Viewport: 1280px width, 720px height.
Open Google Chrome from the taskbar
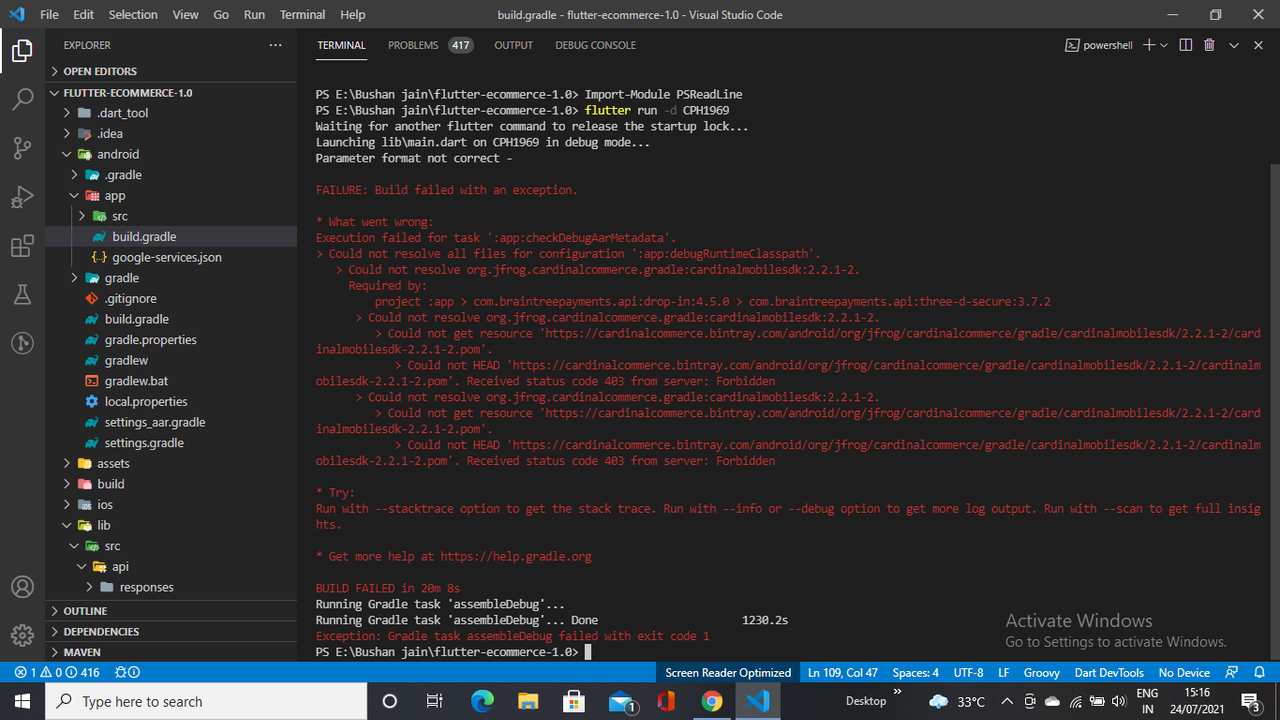point(711,701)
